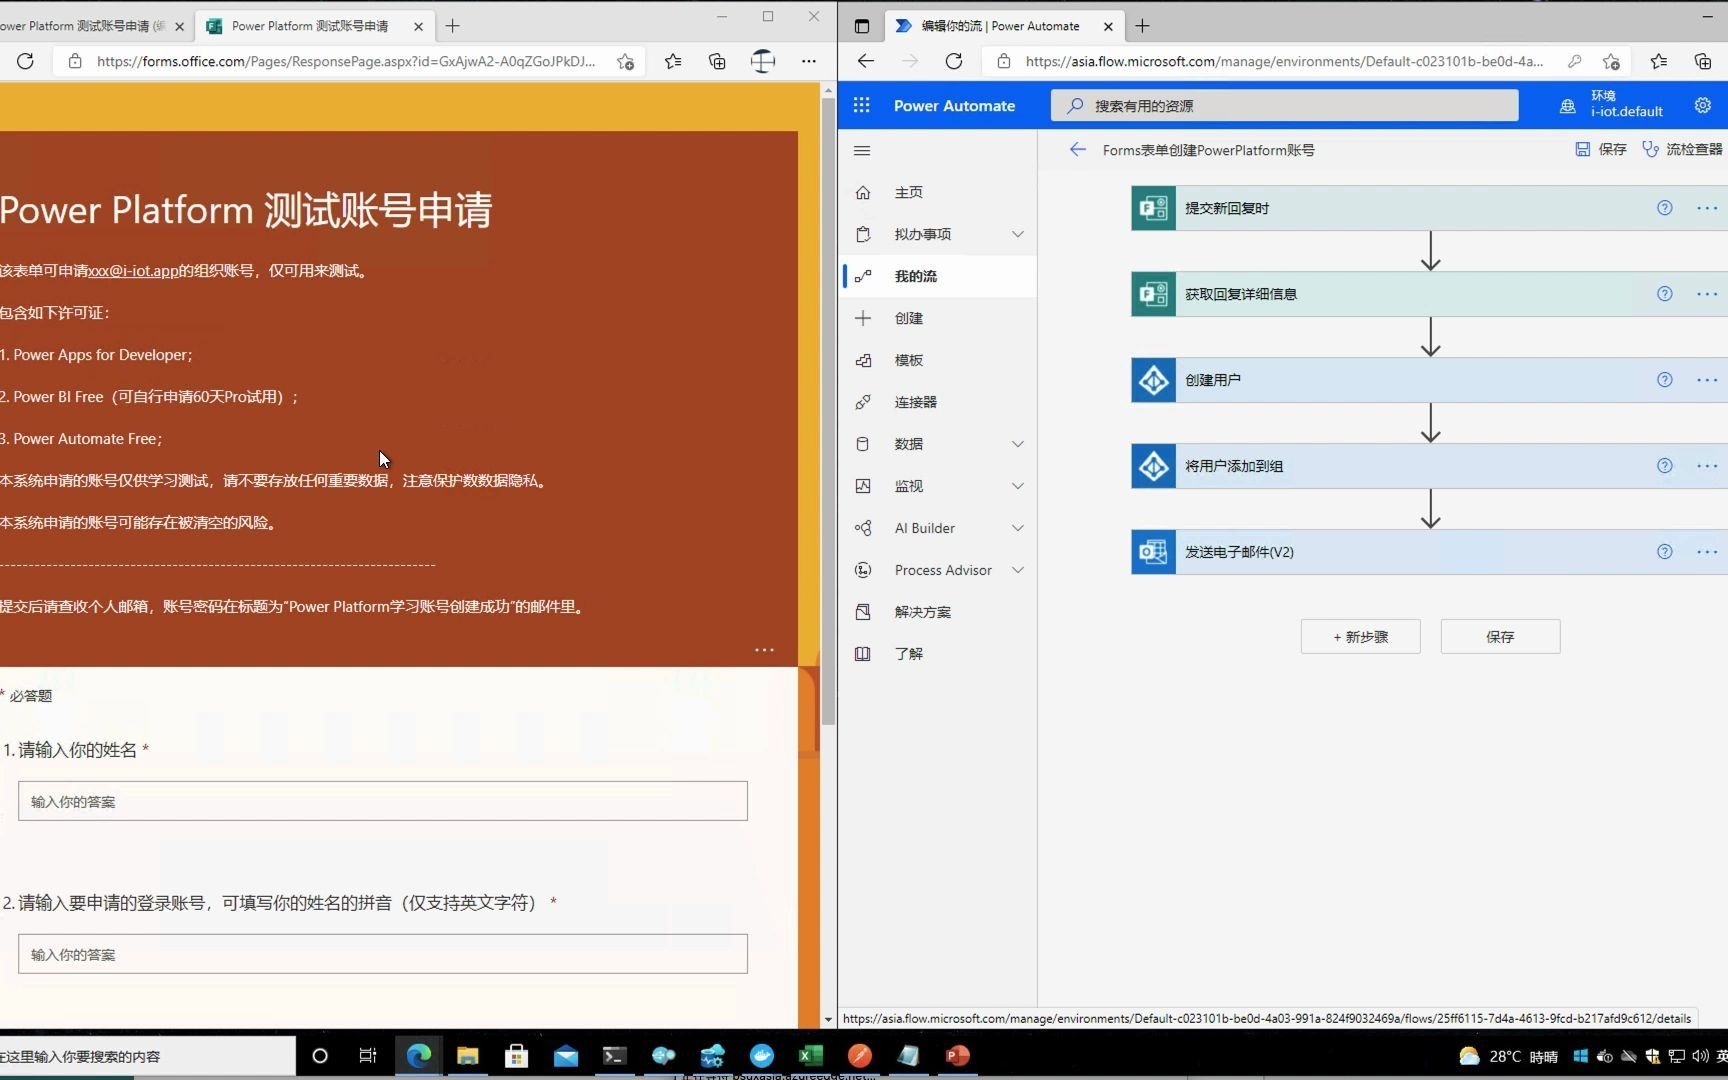Open Task View on the taskbar
1728x1080 pixels.
[x=368, y=1055]
